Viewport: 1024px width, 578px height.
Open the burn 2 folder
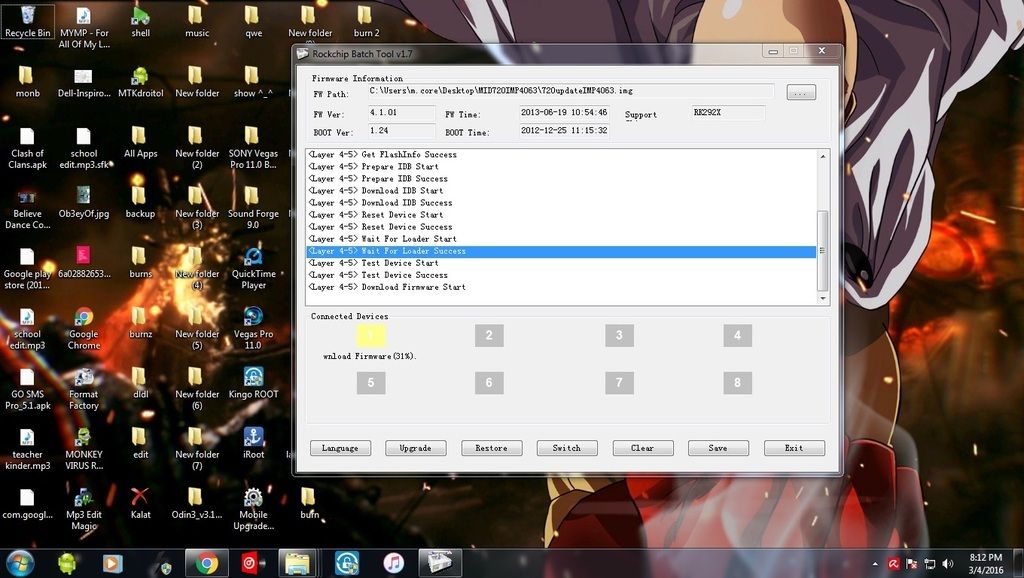[366, 22]
